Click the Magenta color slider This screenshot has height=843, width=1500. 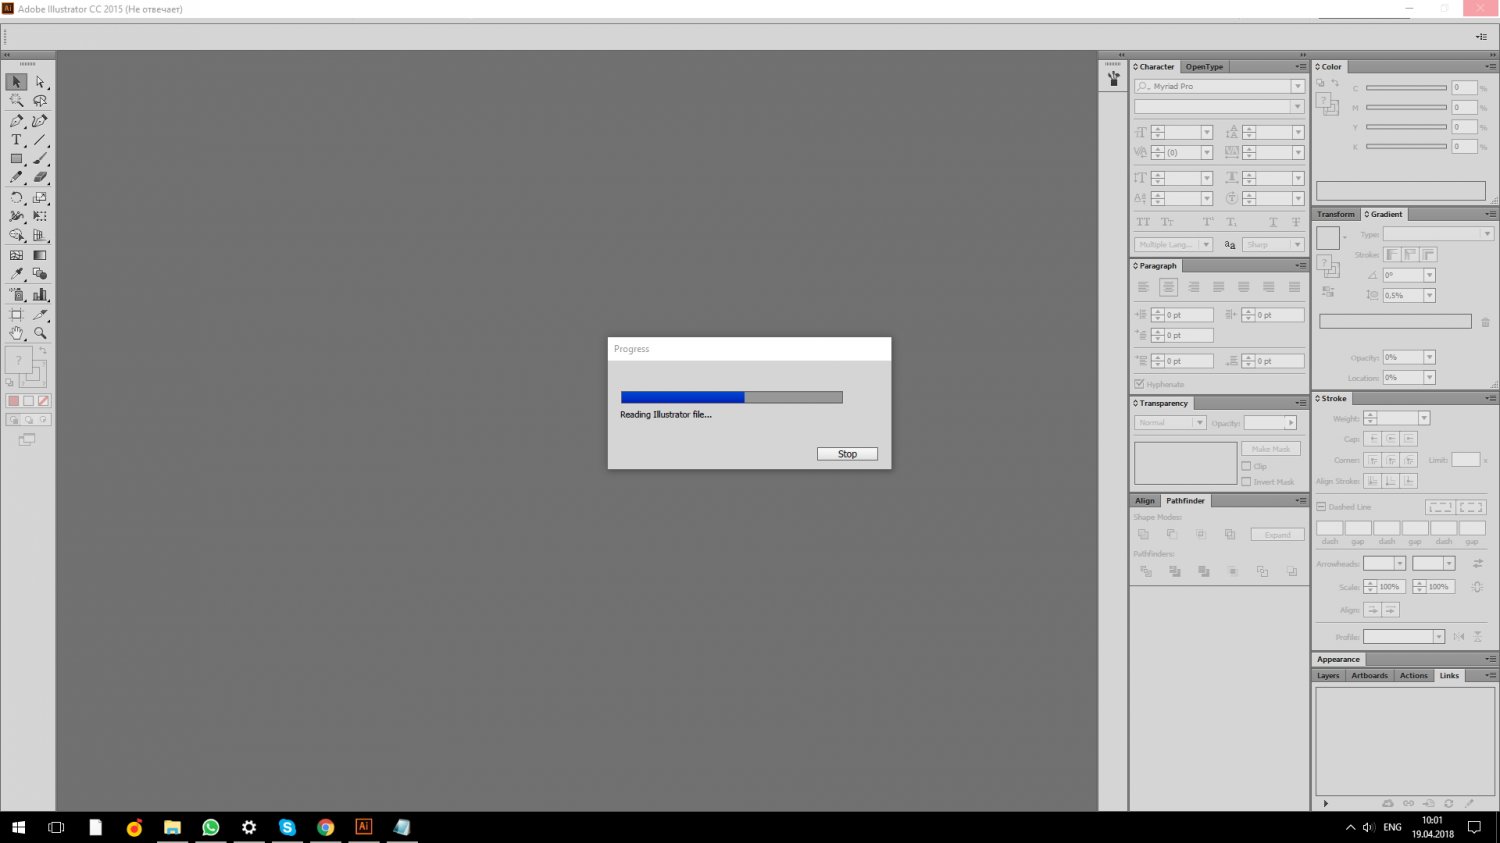point(1406,108)
